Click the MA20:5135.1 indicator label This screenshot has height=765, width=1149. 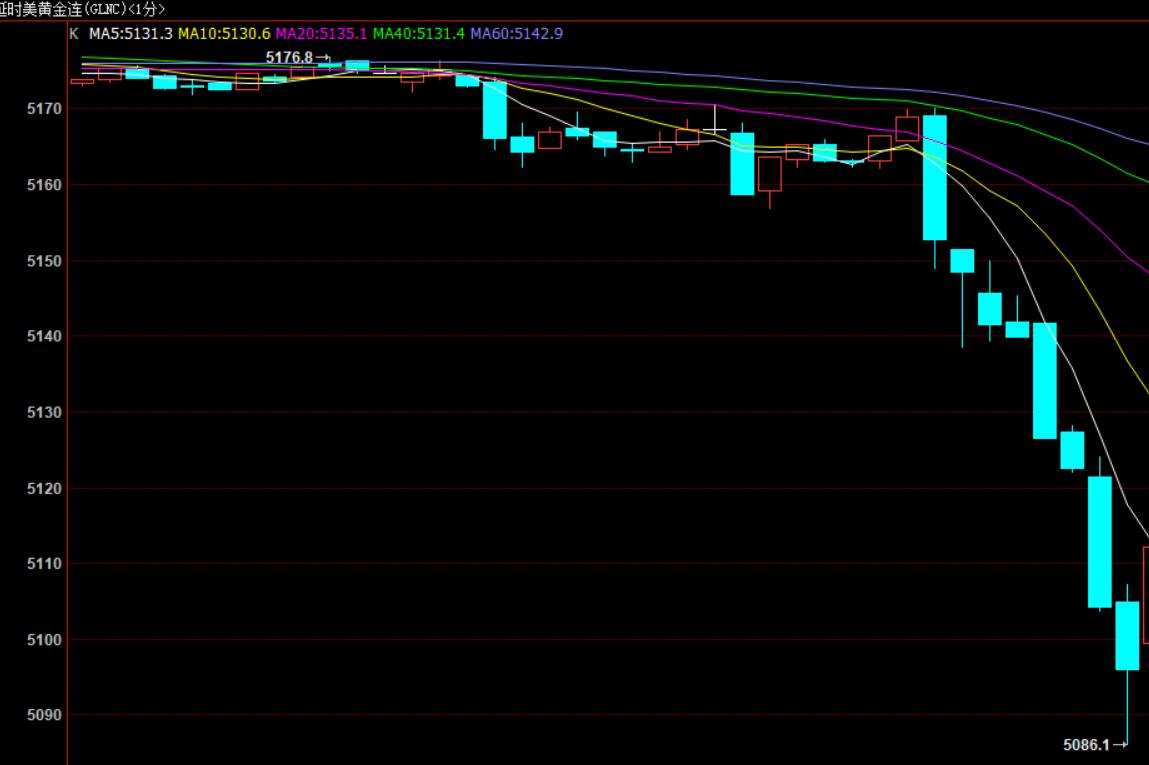[x=321, y=34]
